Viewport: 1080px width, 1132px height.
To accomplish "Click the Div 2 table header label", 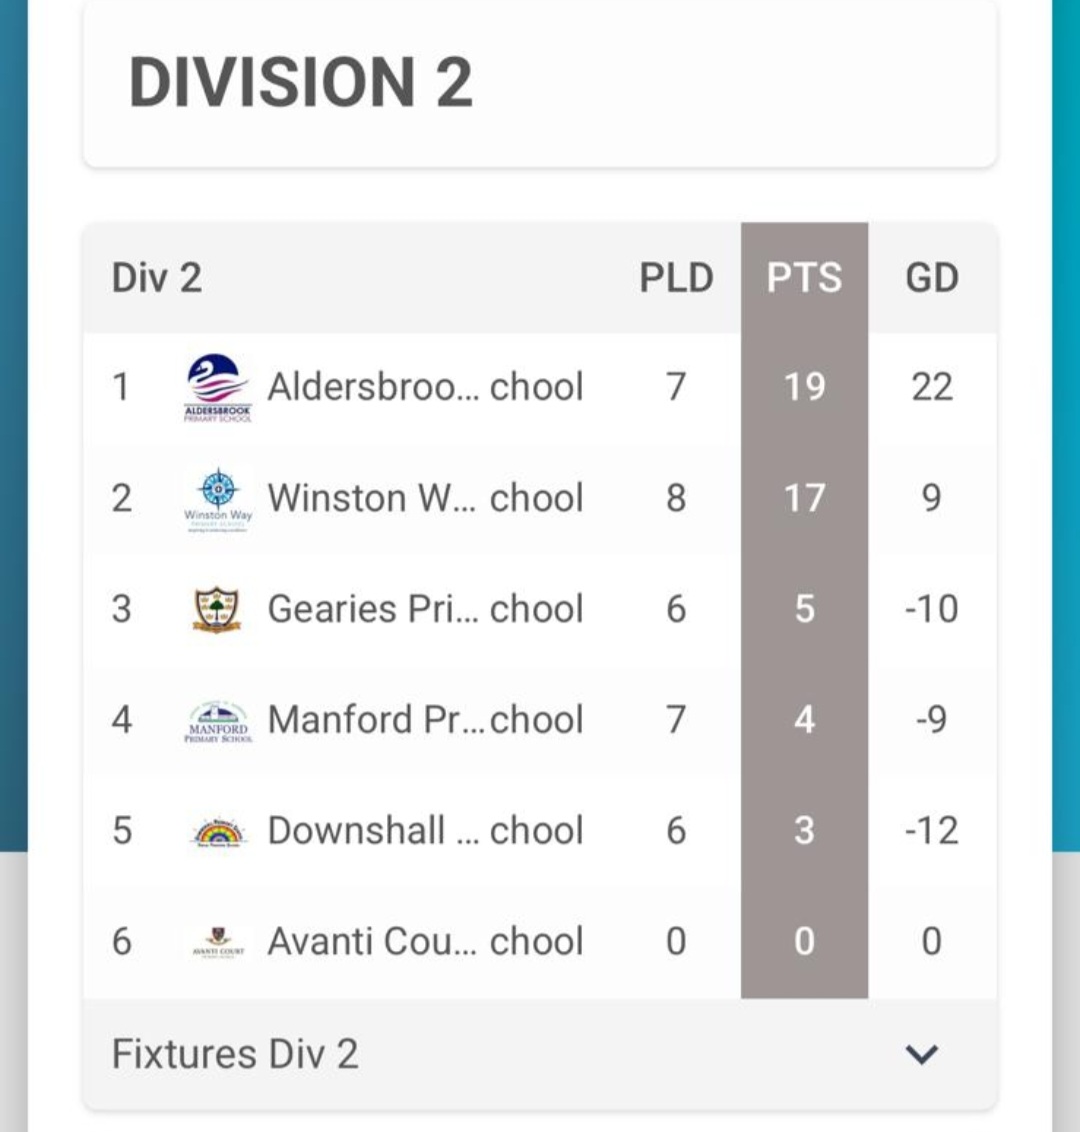I will click(x=157, y=278).
